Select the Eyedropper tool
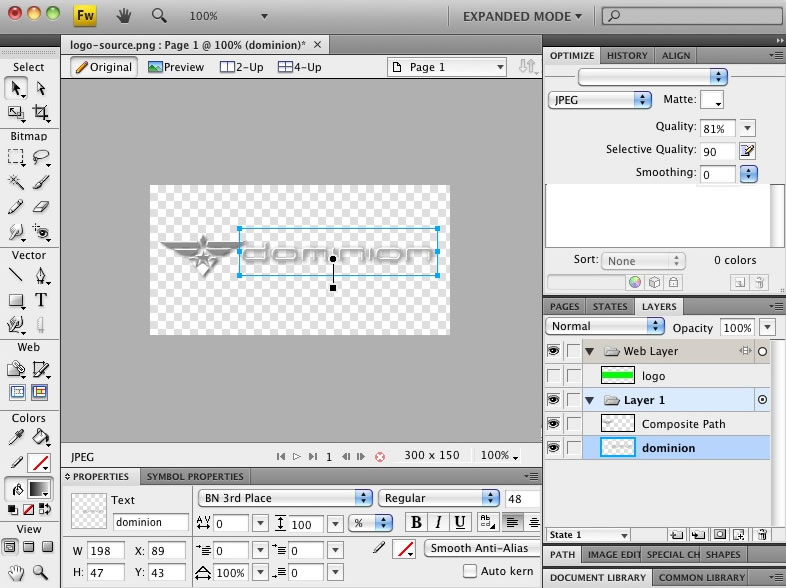Image resolution: width=786 pixels, height=588 pixels. click(16, 438)
